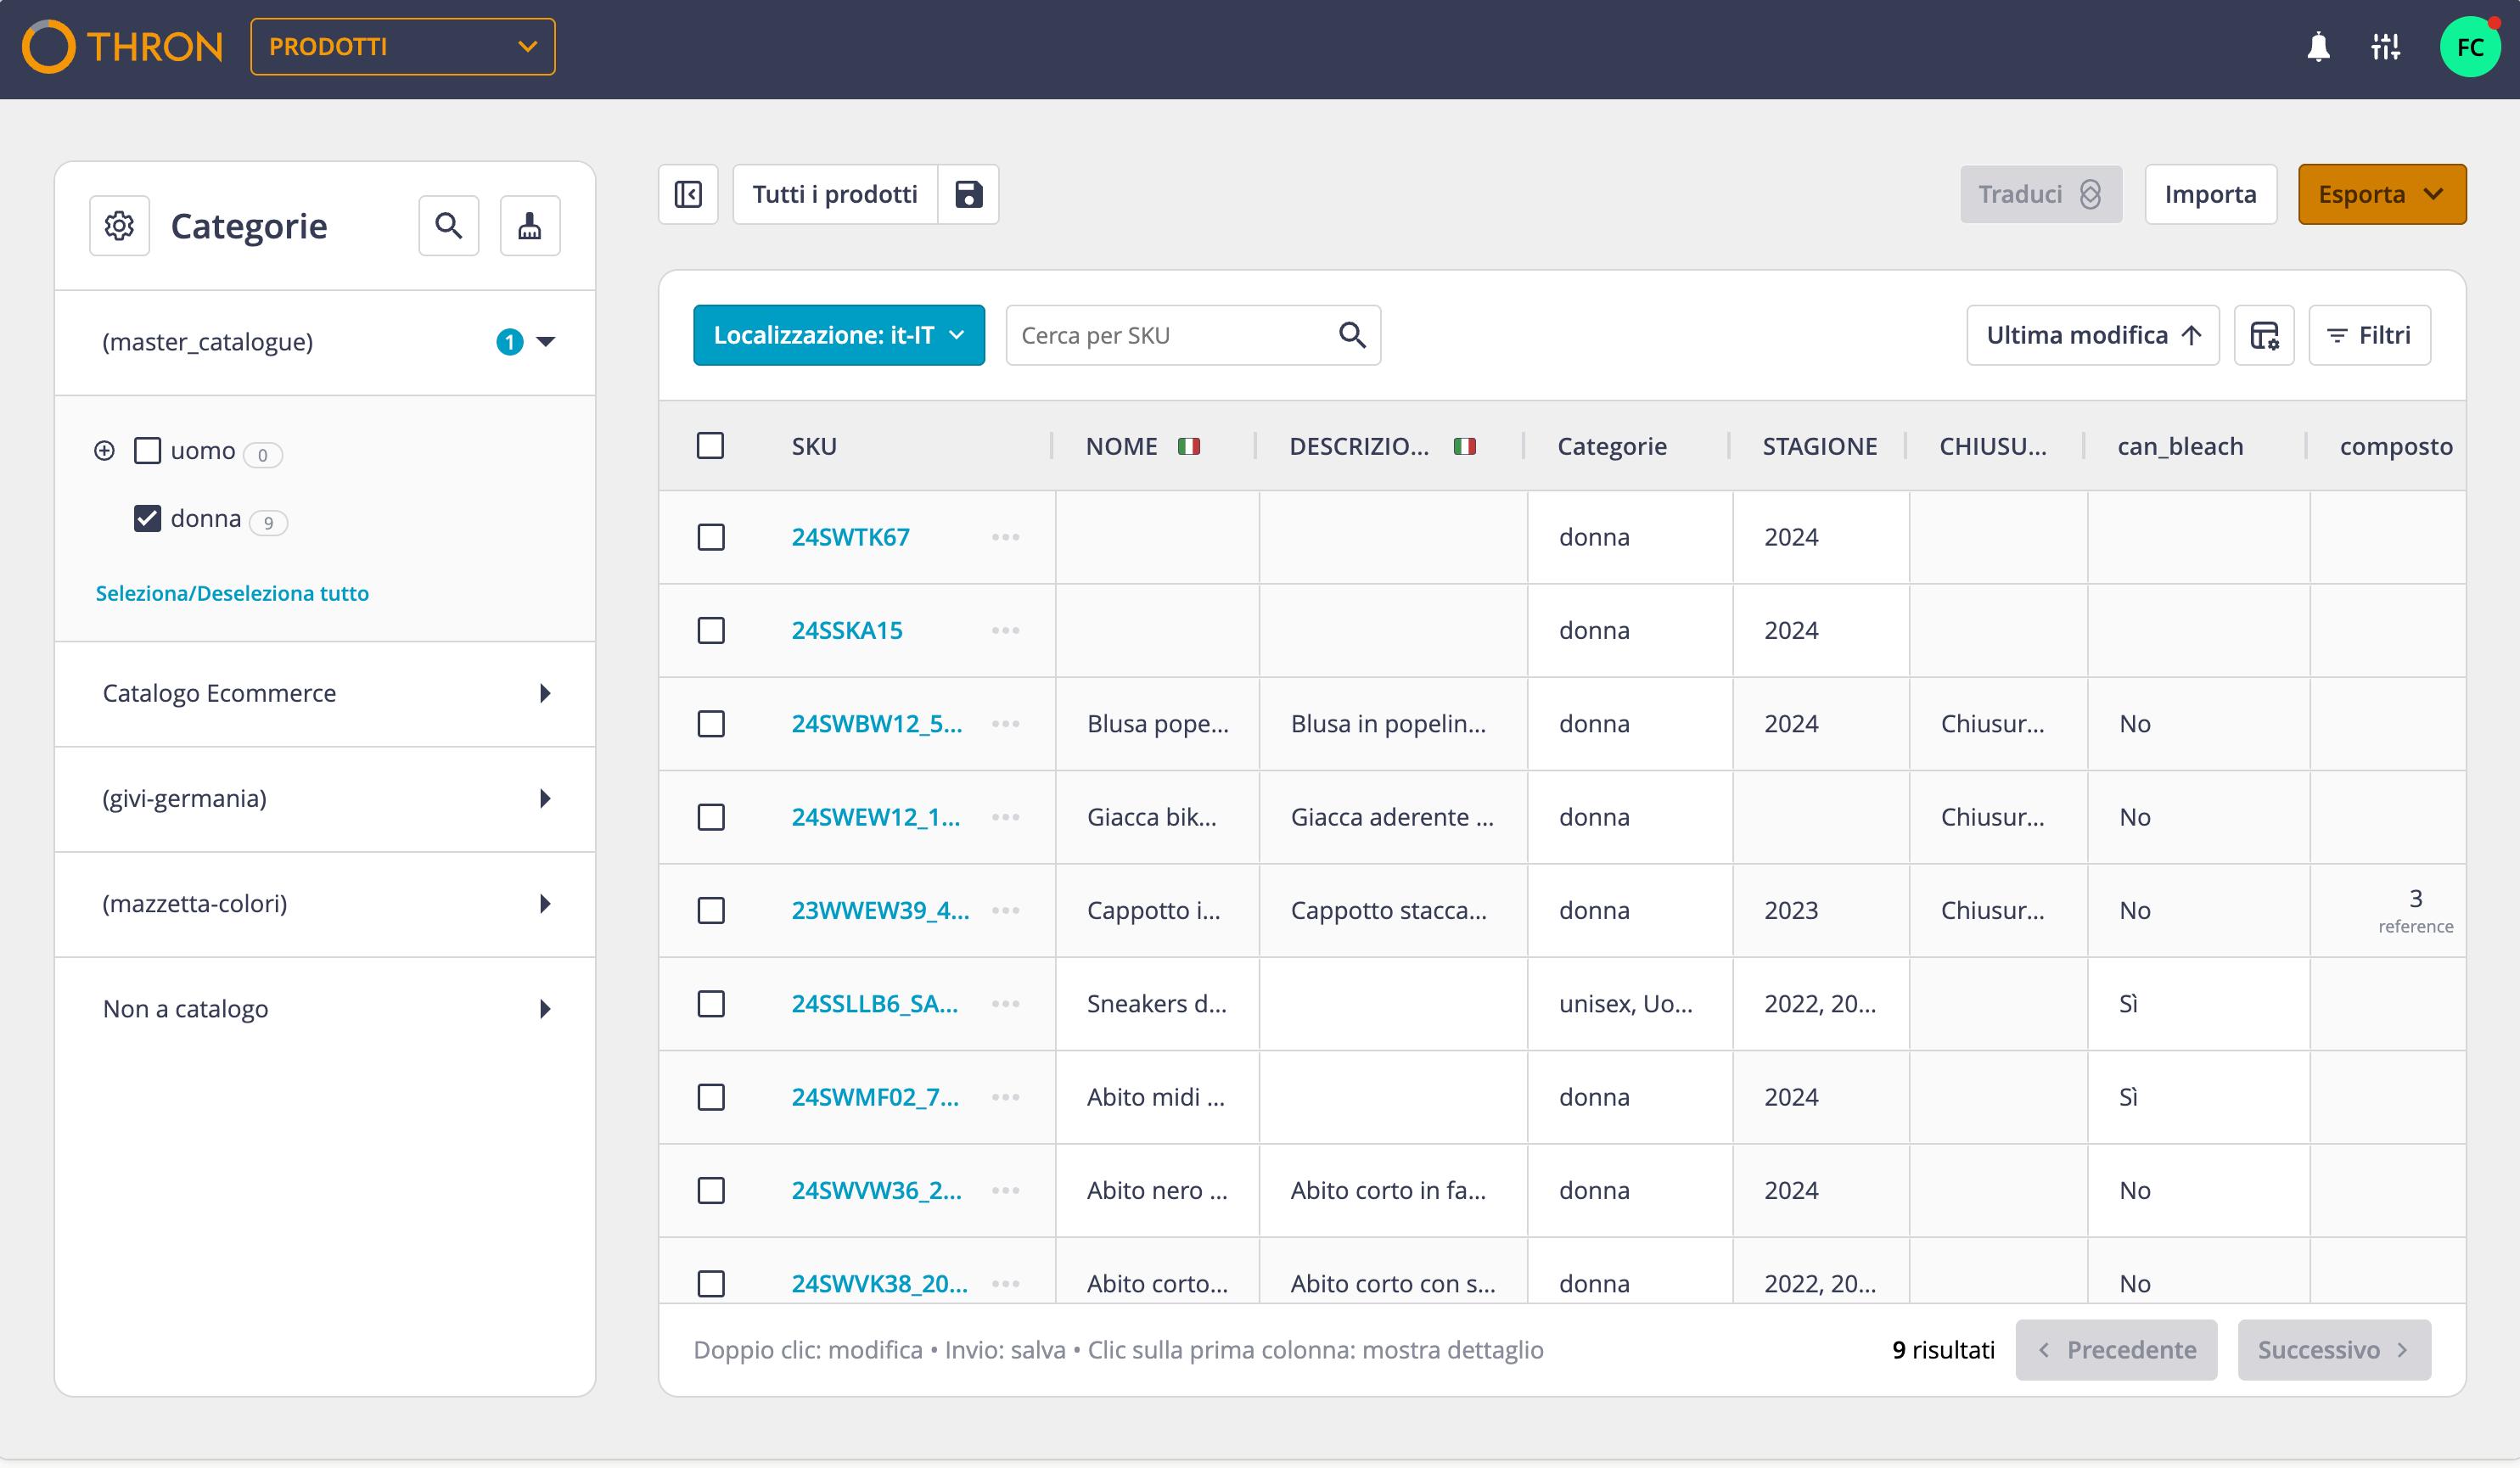Open row options dots for 24SWBW12_5
The height and width of the screenshot is (1468, 2520).
(1005, 724)
